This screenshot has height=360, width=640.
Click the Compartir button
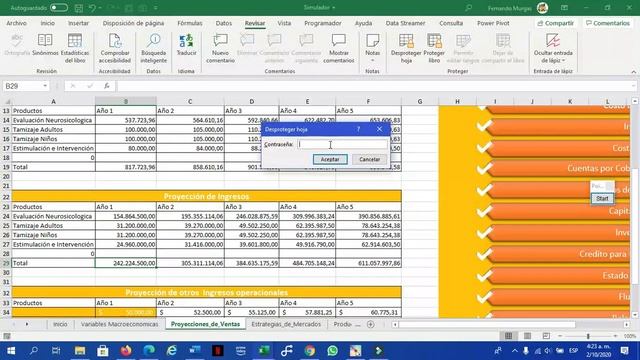556,23
